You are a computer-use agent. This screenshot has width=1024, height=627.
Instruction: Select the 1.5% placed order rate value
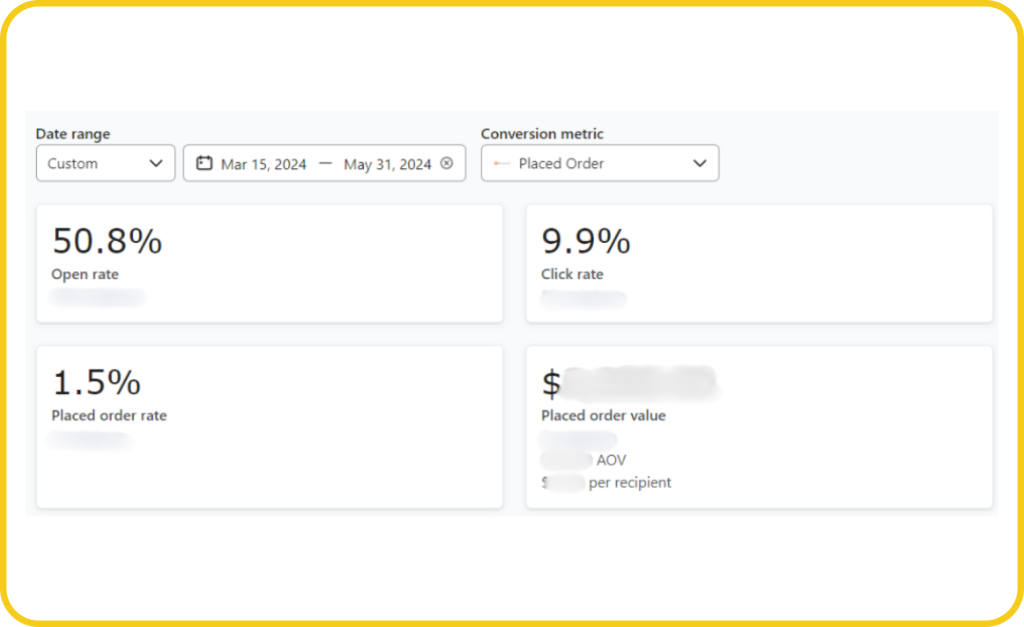(96, 382)
